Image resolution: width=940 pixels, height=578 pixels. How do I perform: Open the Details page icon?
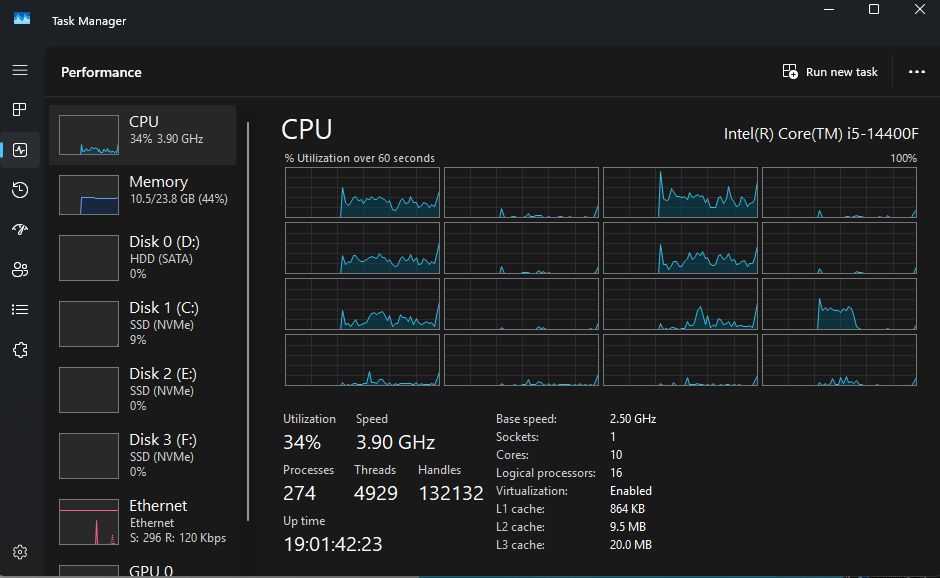[x=20, y=309]
